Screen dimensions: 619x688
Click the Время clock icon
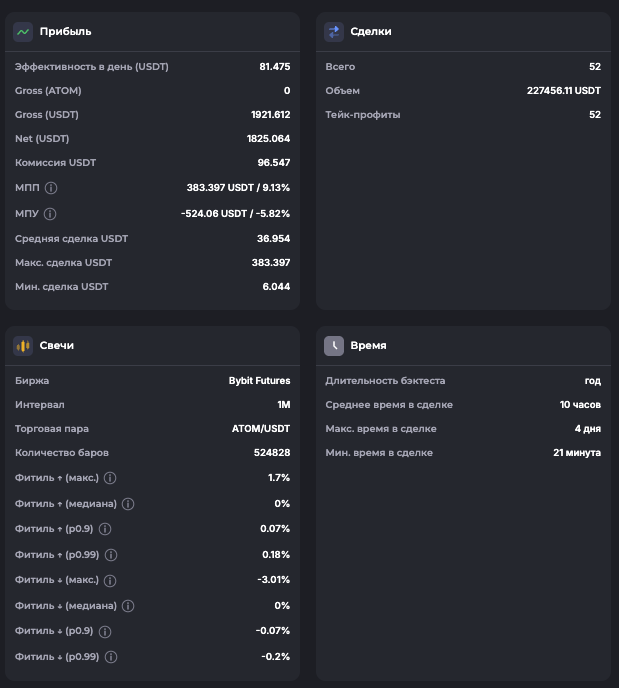(334, 346)
